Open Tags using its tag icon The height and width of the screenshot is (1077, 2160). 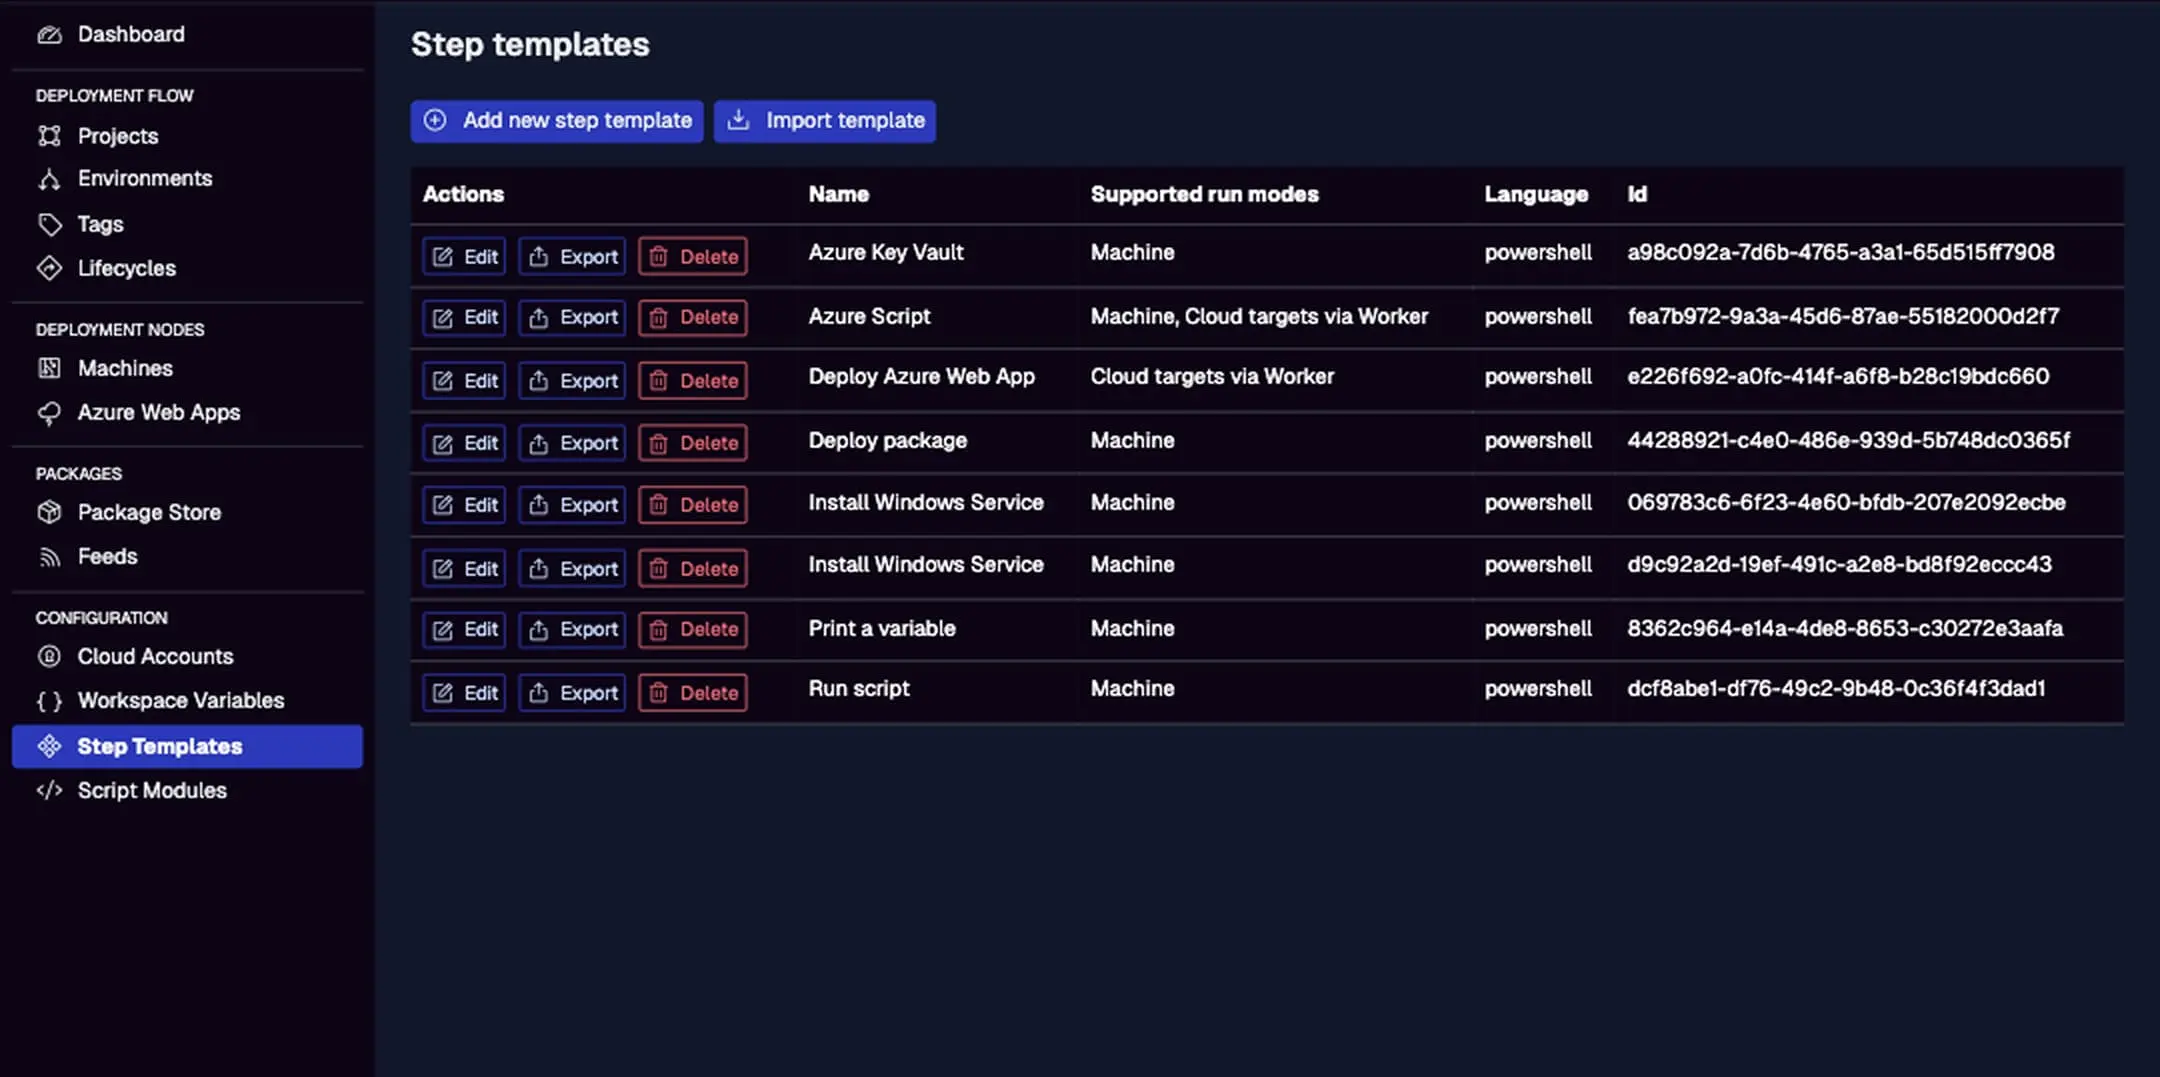click(x=51, y=223)
